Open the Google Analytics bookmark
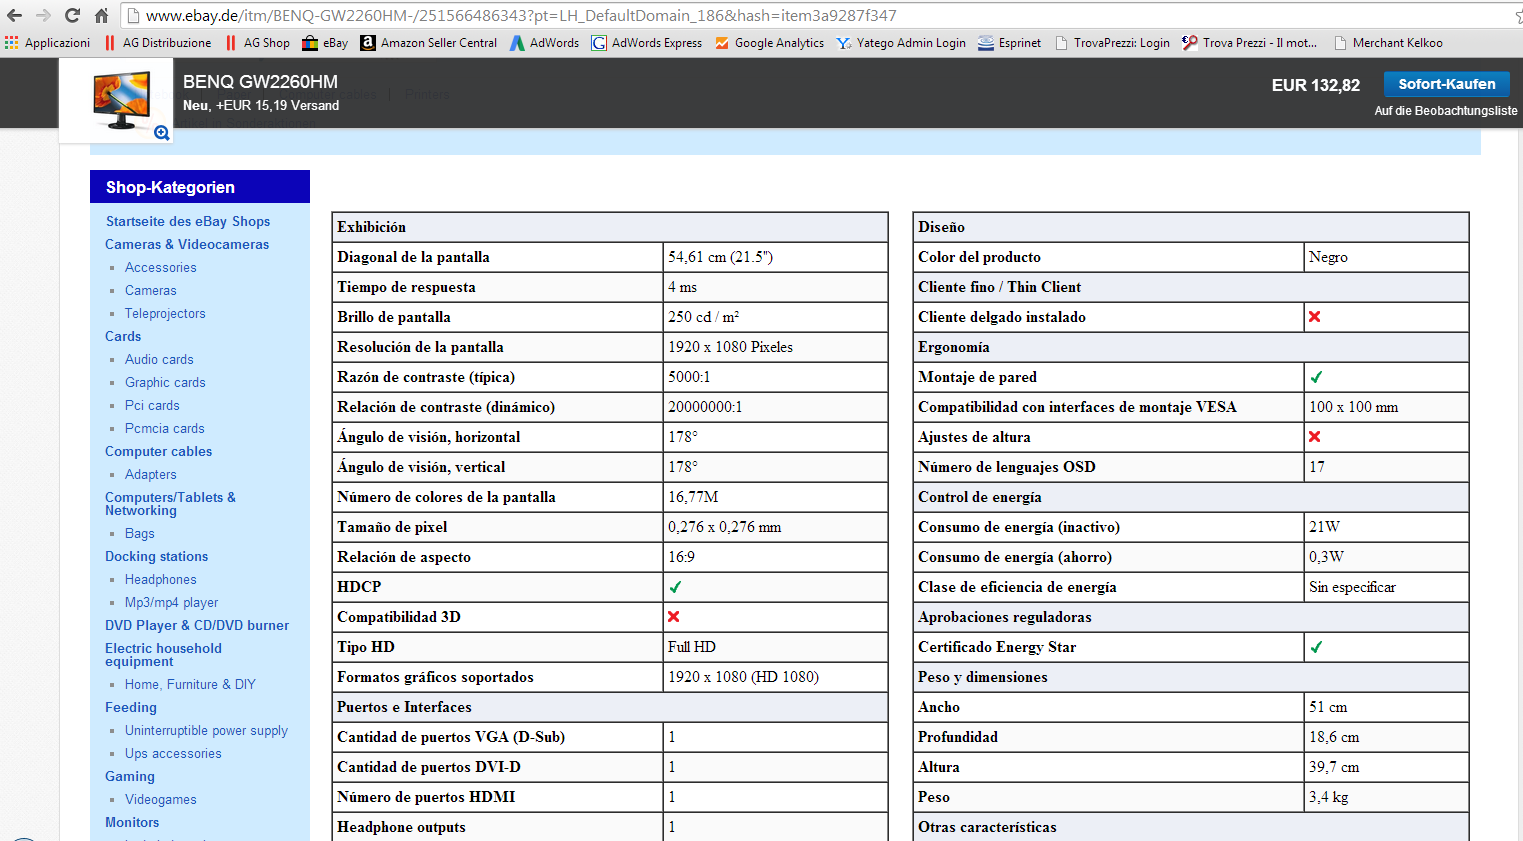This screenshot has width=1523, height=841. [x=769, y=43]
